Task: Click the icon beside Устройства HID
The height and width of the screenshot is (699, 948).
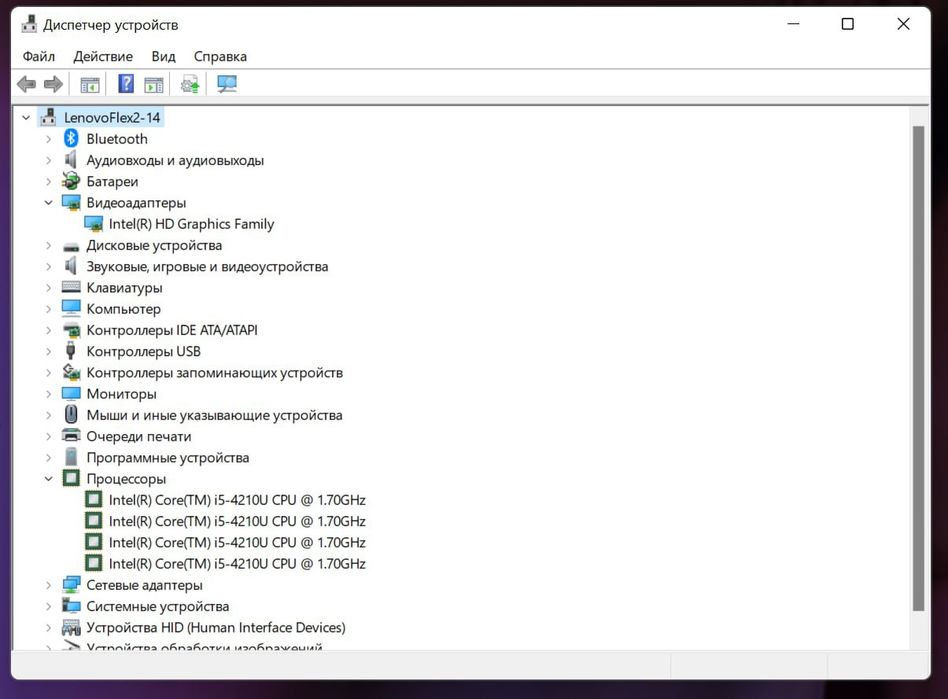Action: (x=71, y=627)
